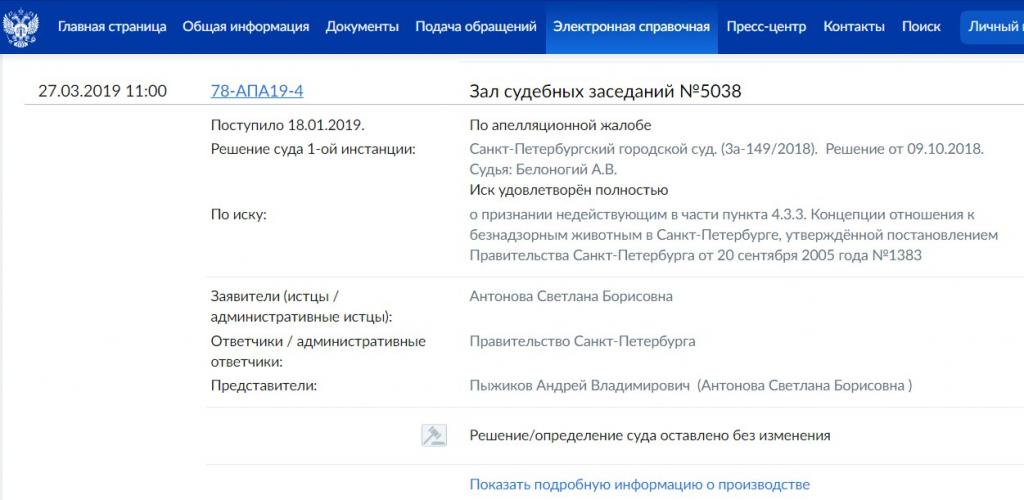Navigate to Подача обращений

point(476,27)
